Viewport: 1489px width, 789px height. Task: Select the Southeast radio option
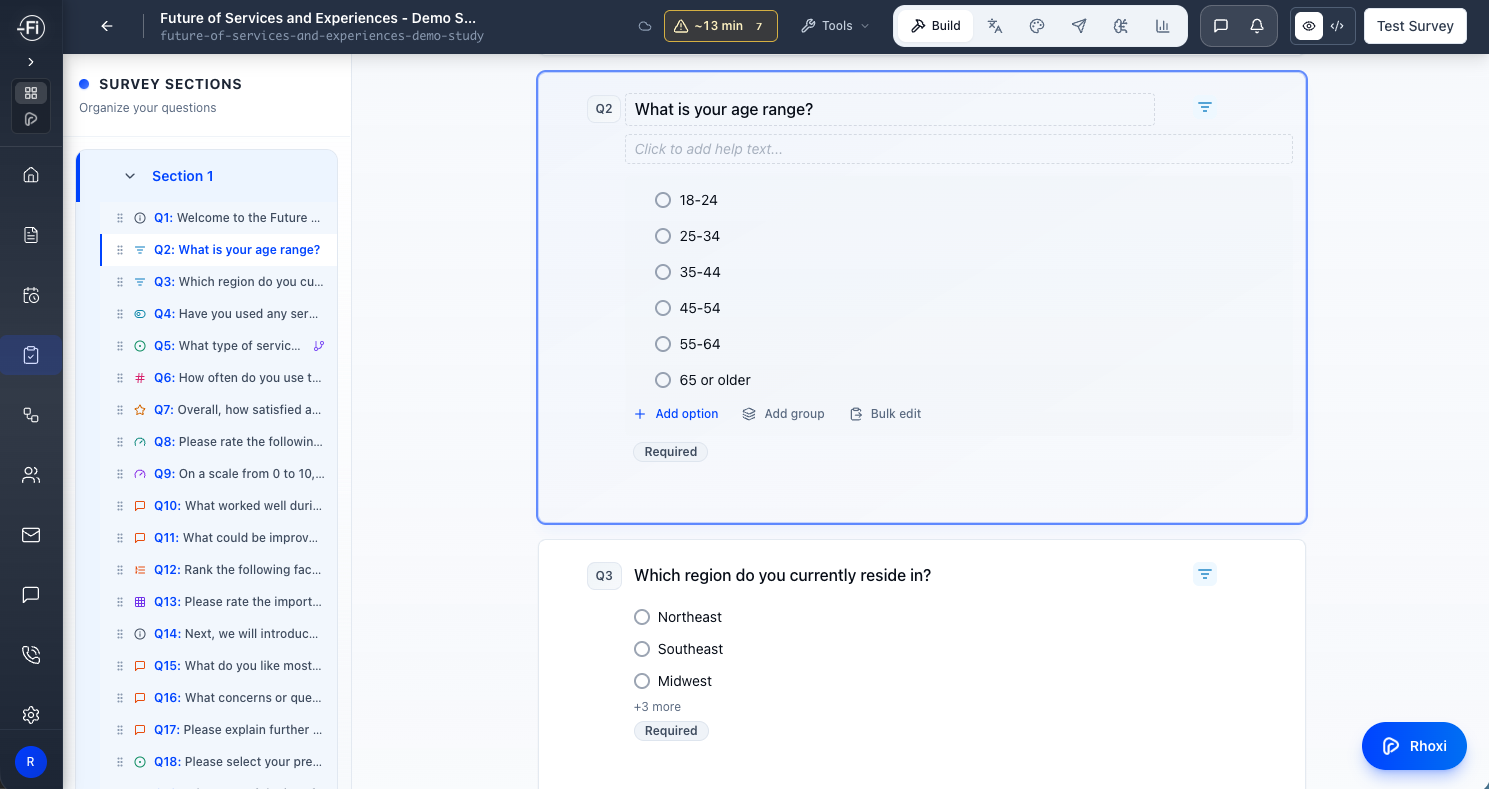[642, 649]
